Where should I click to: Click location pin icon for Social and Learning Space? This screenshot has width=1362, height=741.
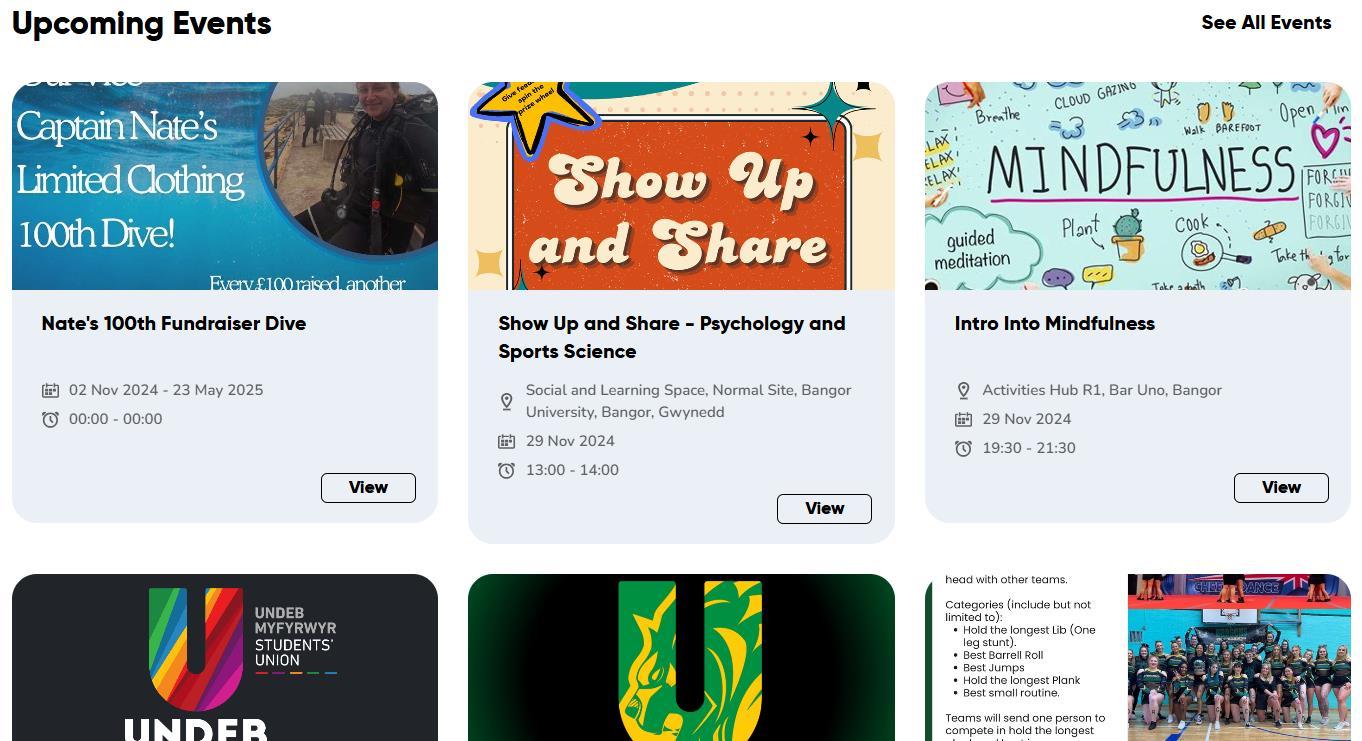point(507,401)
